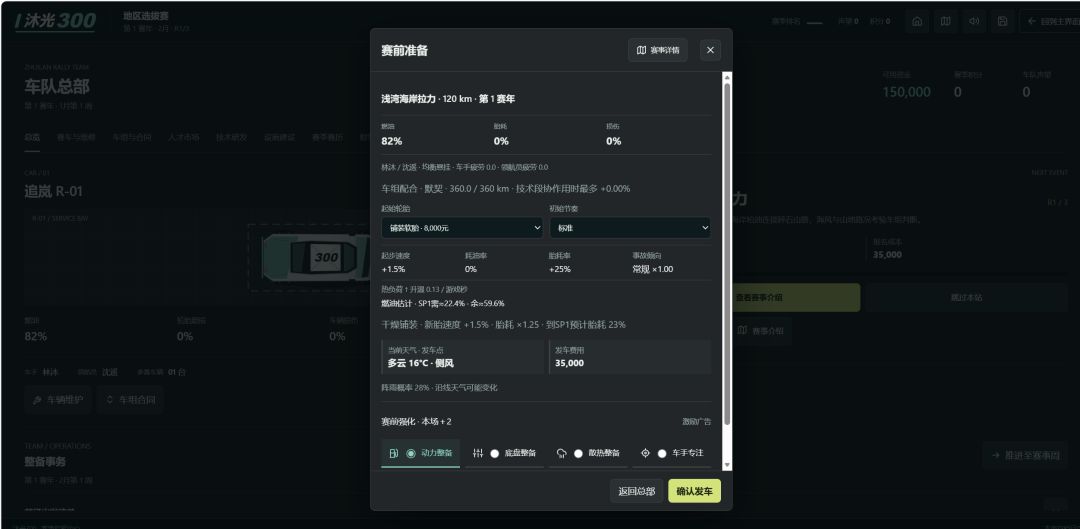The width and height of the screenshot is (1080, 529).
Task: Click the dialog scrollbar down arrow
Action: [x=727, y=466]
